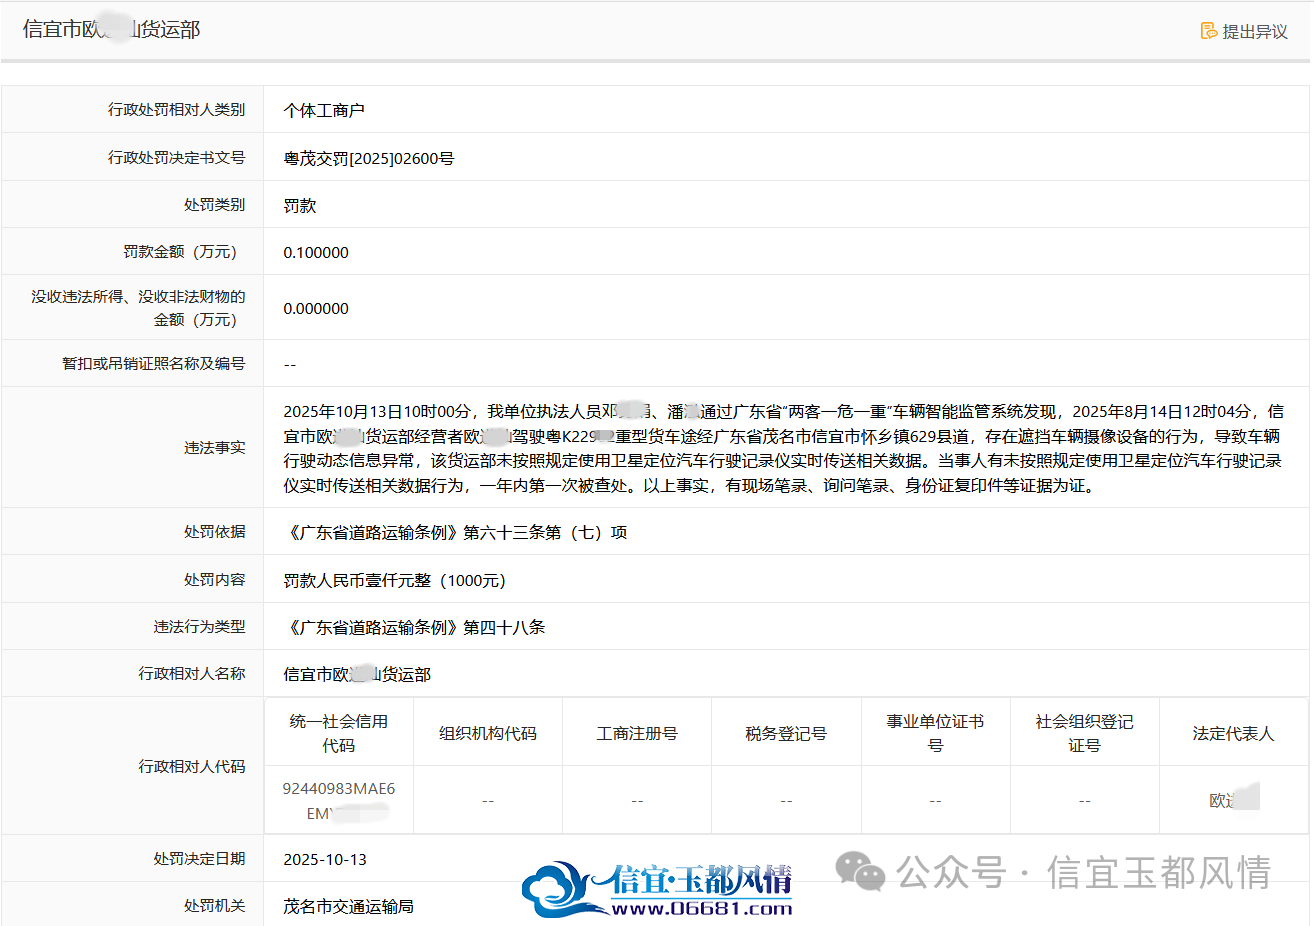Select the 事业单位证书号 column header
The height and width of the screenshot is (926, 1314).
click(x=935, y=733)
